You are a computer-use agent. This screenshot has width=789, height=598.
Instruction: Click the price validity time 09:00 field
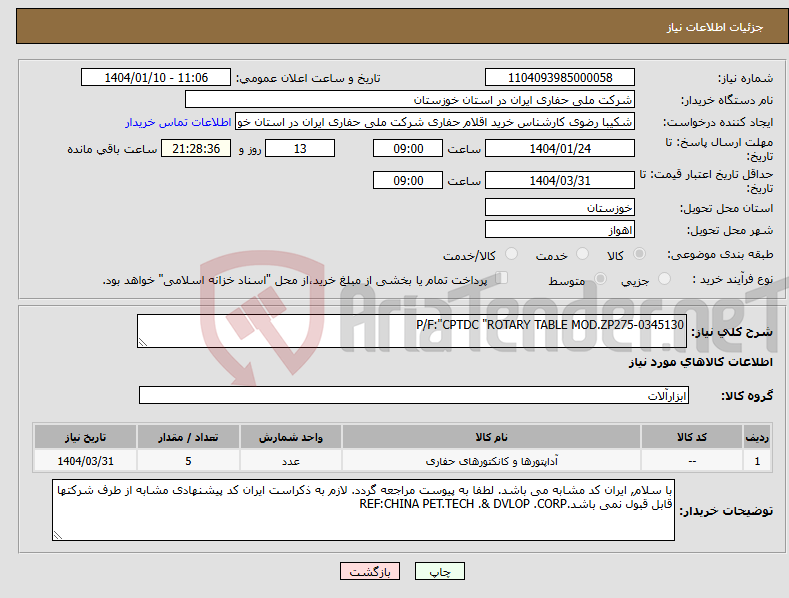[408, 180]
